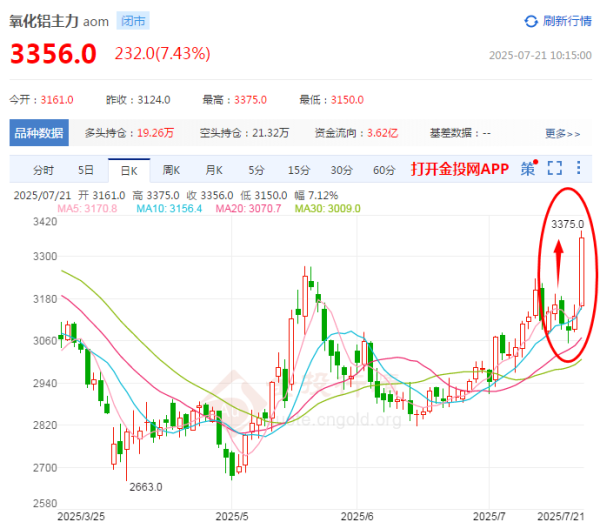
Task: Select the 日K tab
Action: (129, 170)
